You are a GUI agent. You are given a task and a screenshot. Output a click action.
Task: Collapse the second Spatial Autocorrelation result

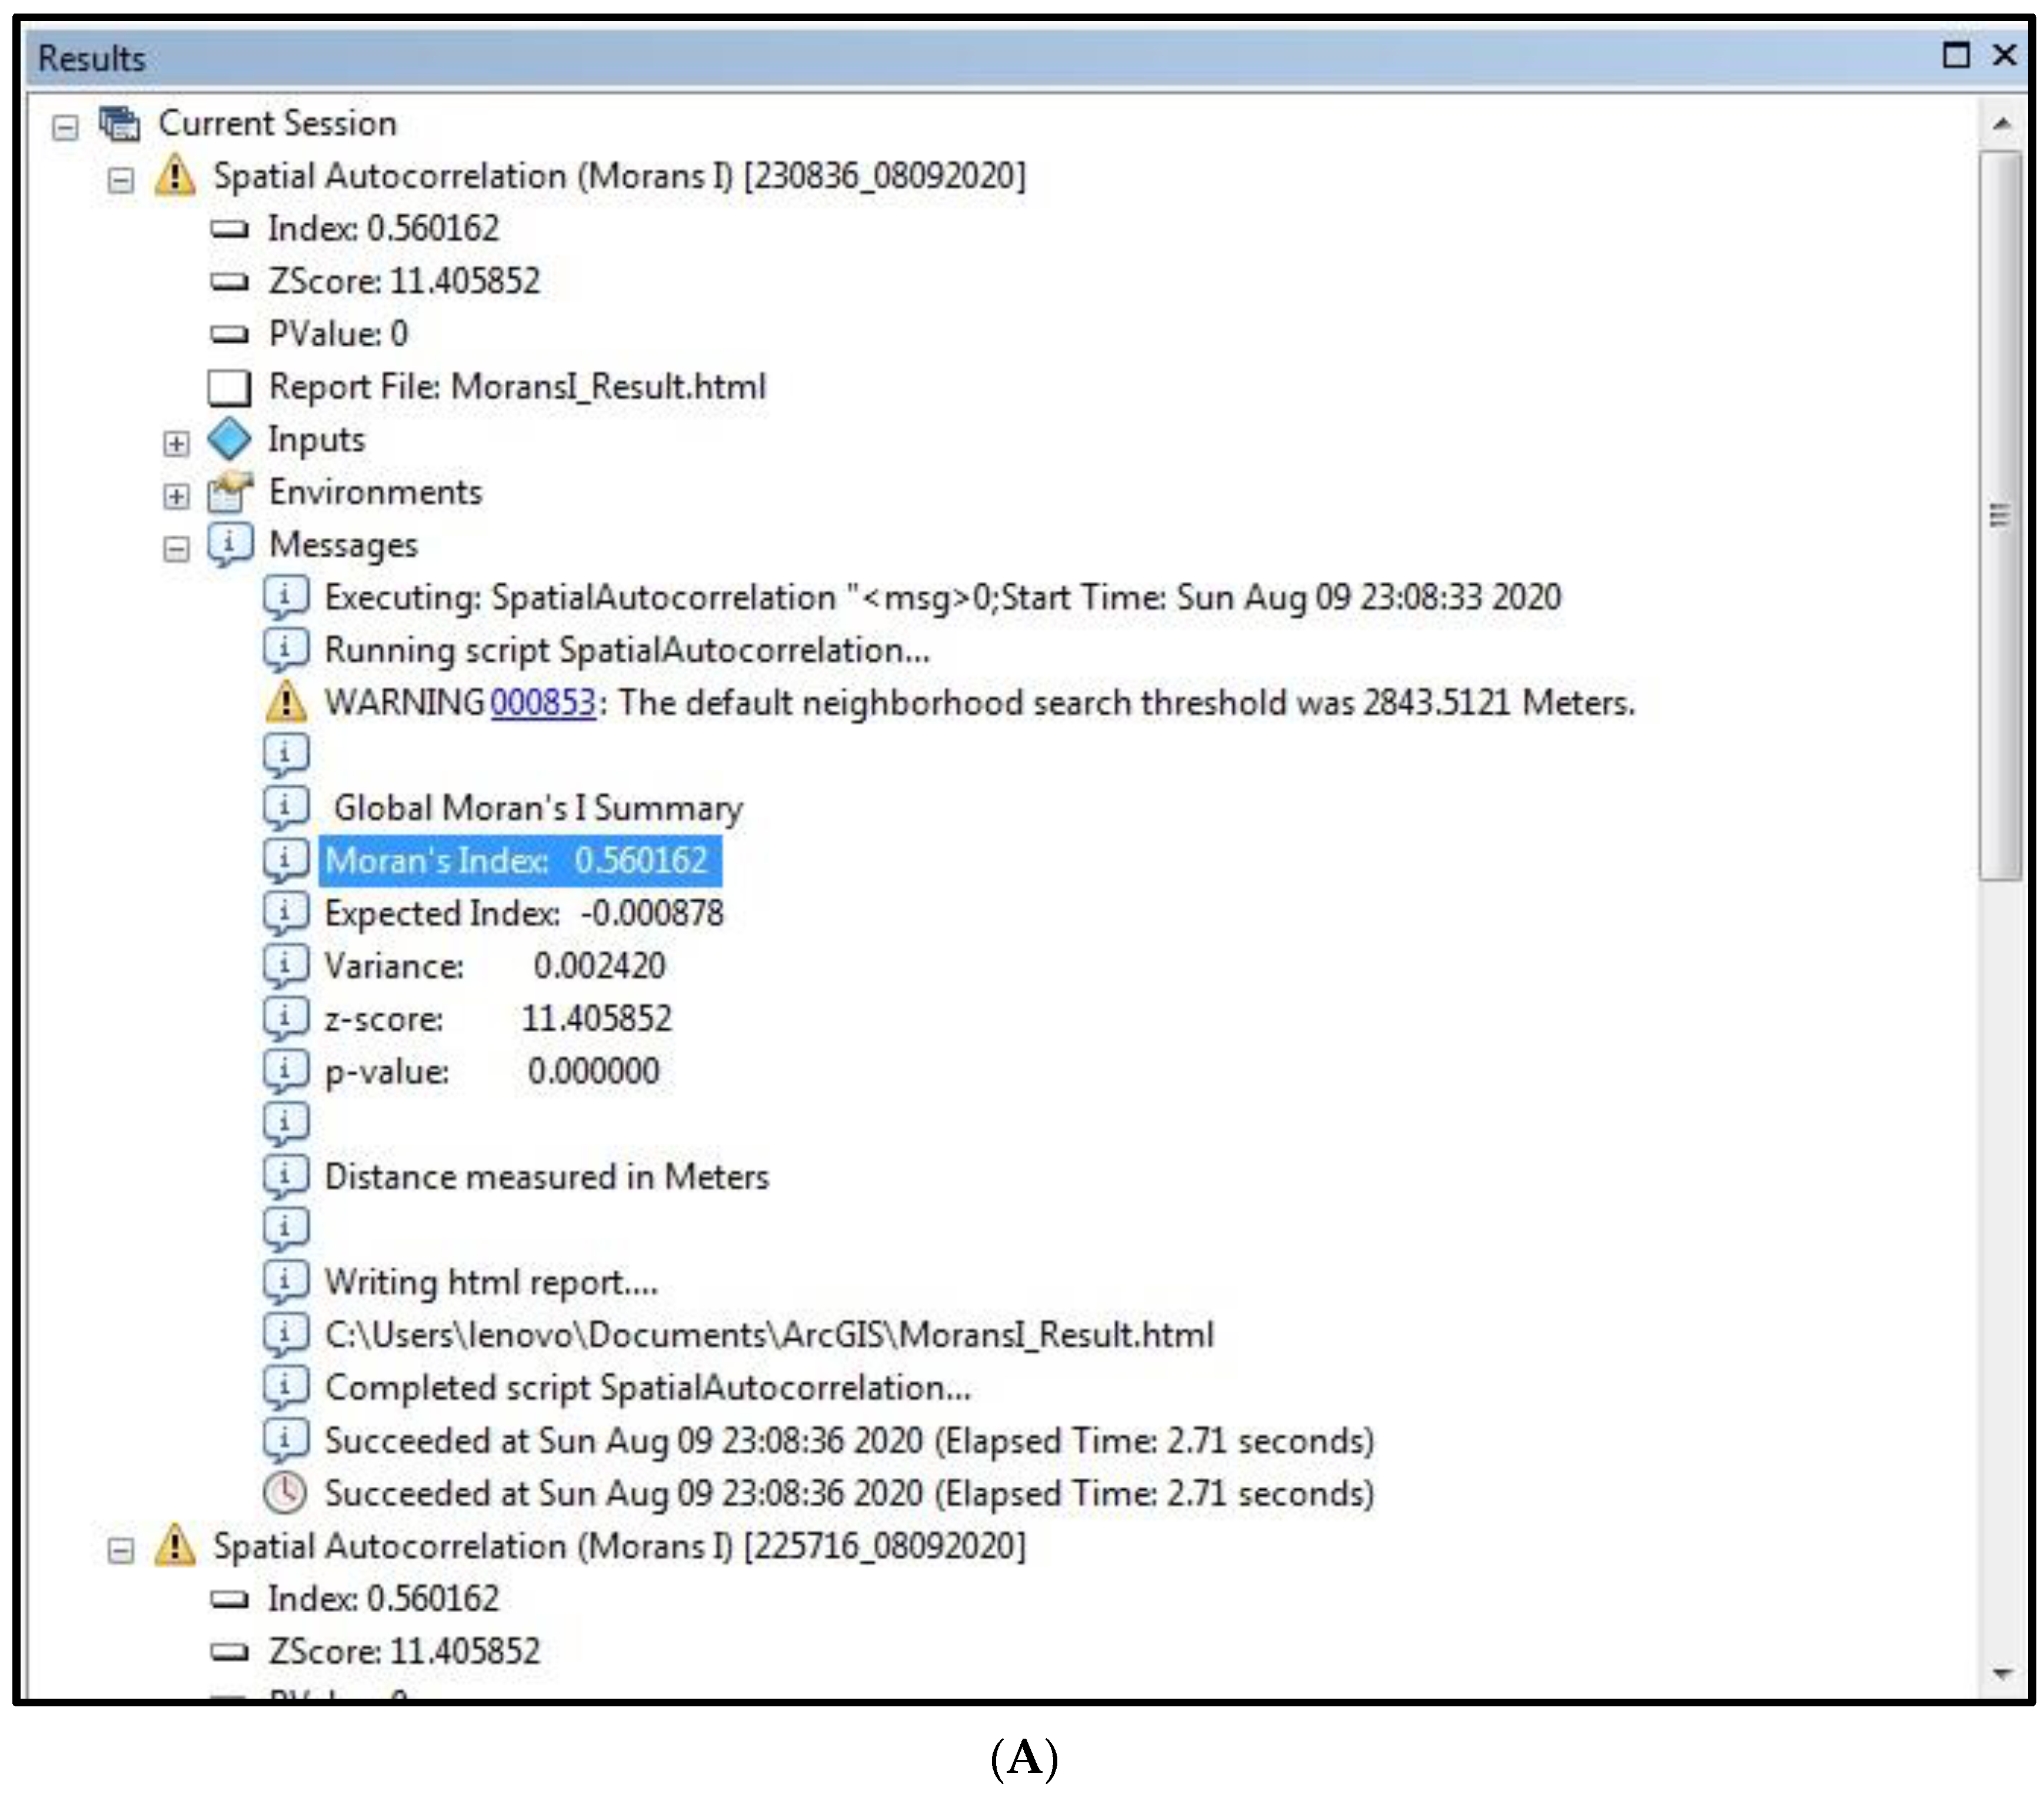pos(121,1550)
